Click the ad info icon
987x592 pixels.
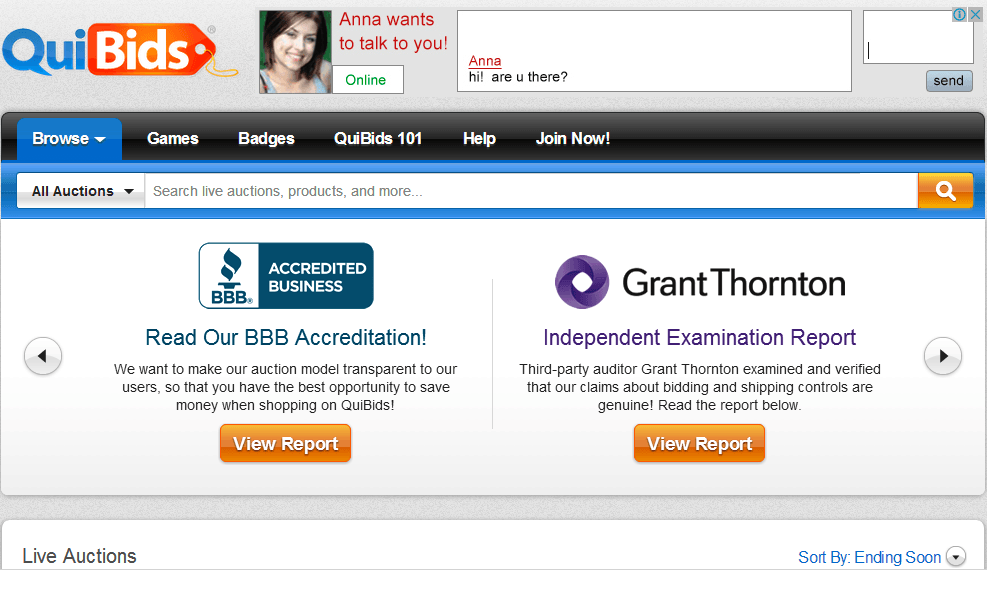pos(959,14)
